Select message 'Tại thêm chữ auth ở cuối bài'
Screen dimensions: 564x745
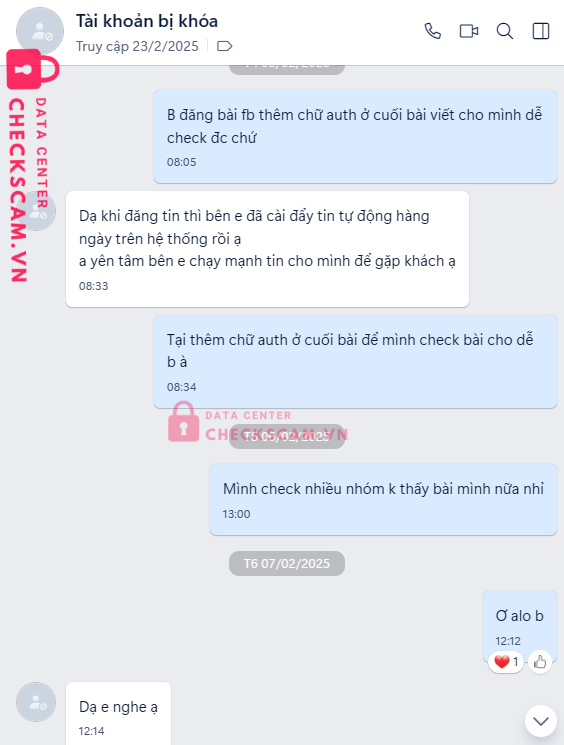click(x=355, y=361)
